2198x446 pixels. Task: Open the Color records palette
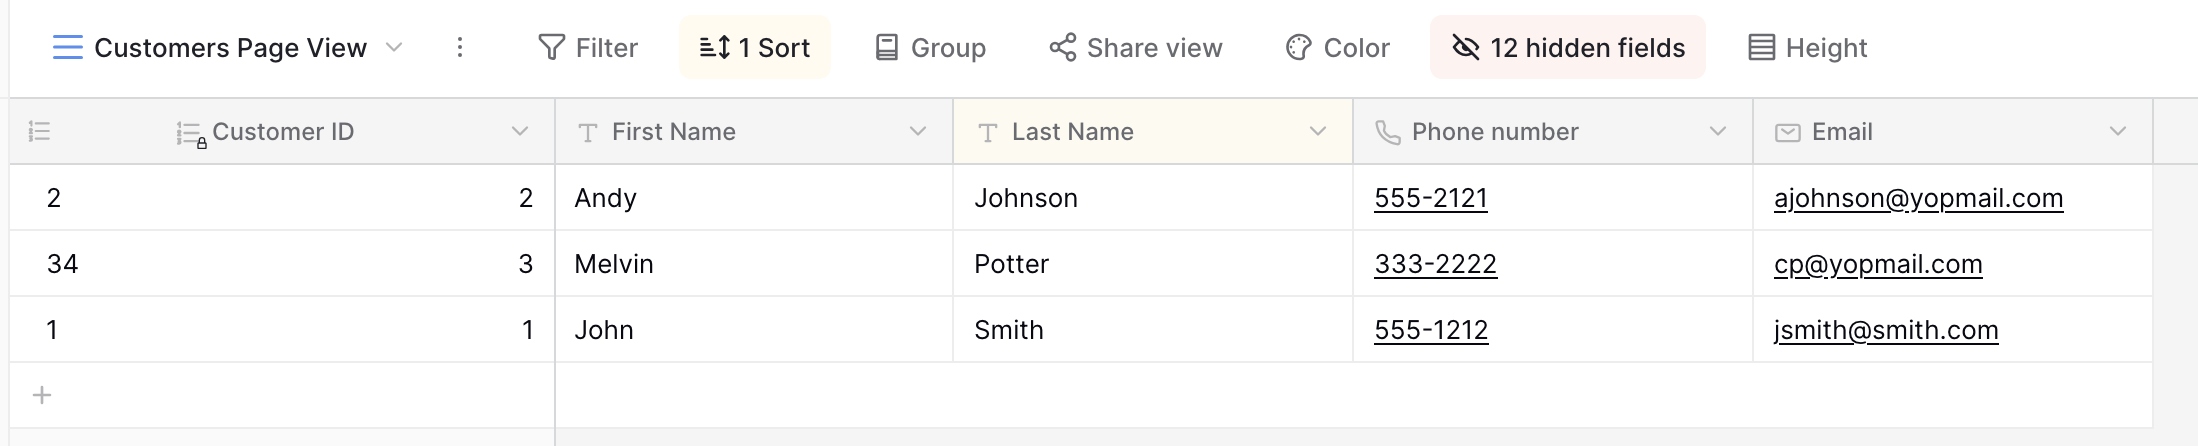(x=1338, y=47)
